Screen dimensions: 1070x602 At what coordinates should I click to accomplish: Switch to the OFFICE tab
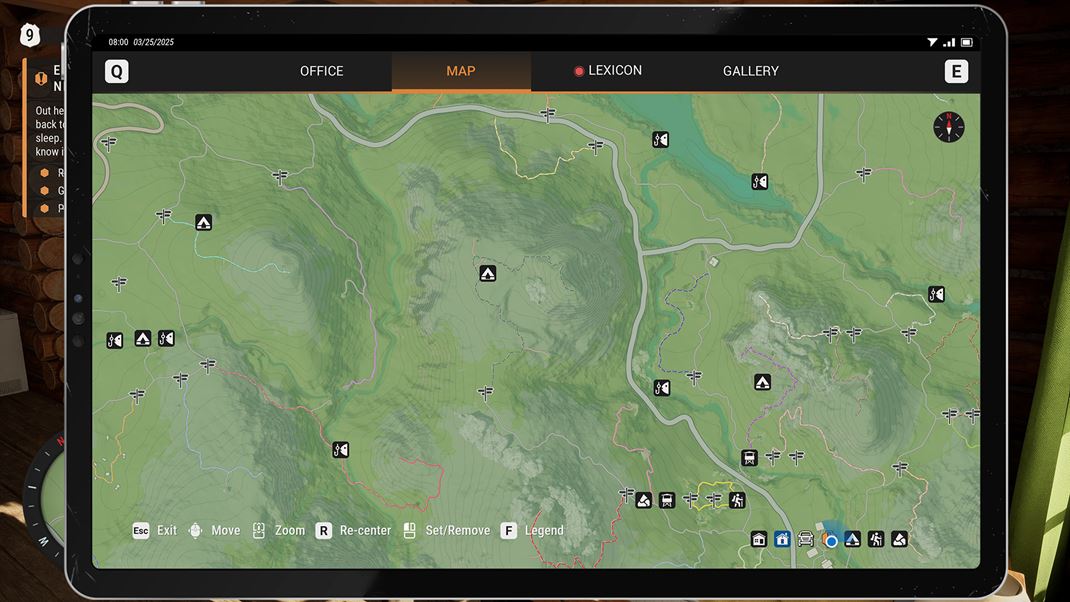click(x=321, y=71)
